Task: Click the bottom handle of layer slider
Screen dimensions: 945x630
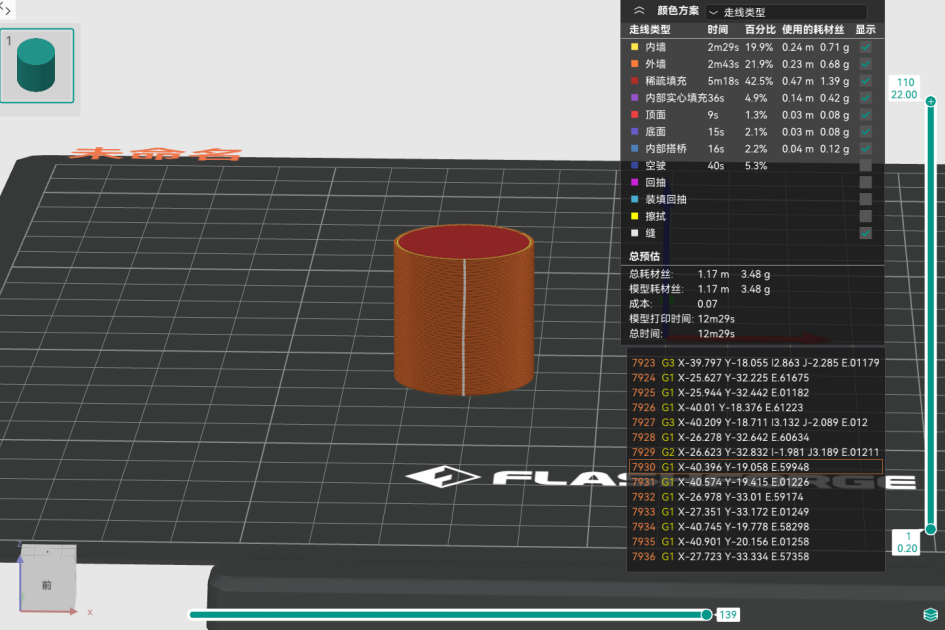Action: coord(930,529)
